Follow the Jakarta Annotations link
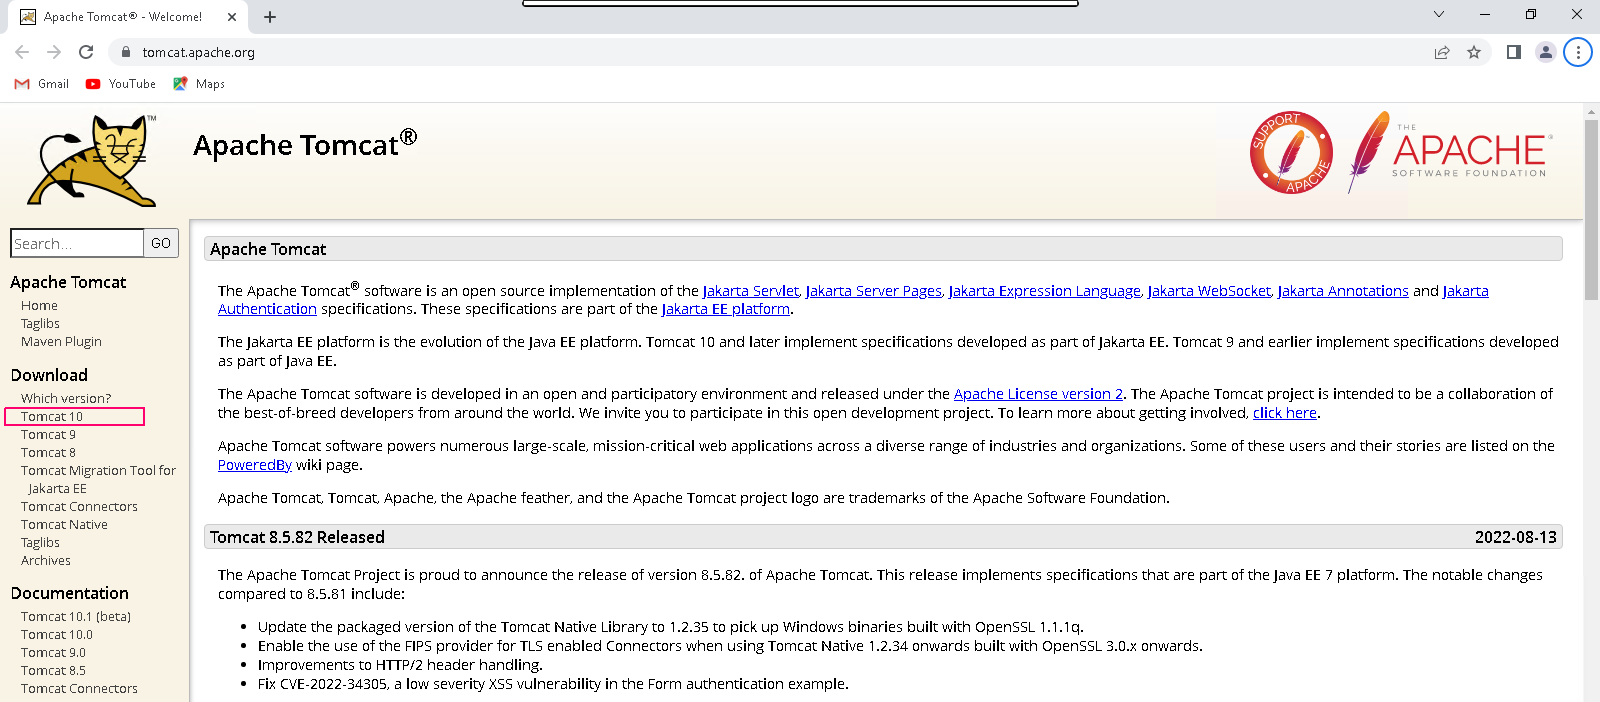This screenshot has height=702, width=1600. coord(1343,291)
